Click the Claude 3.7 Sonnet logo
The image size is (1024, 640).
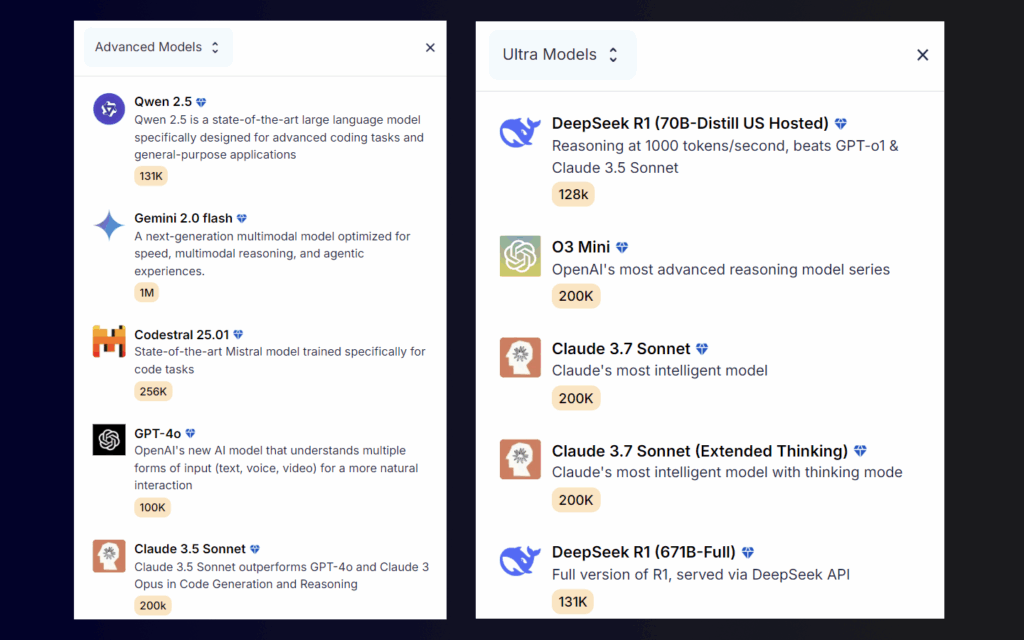click(x=520, y=357)
